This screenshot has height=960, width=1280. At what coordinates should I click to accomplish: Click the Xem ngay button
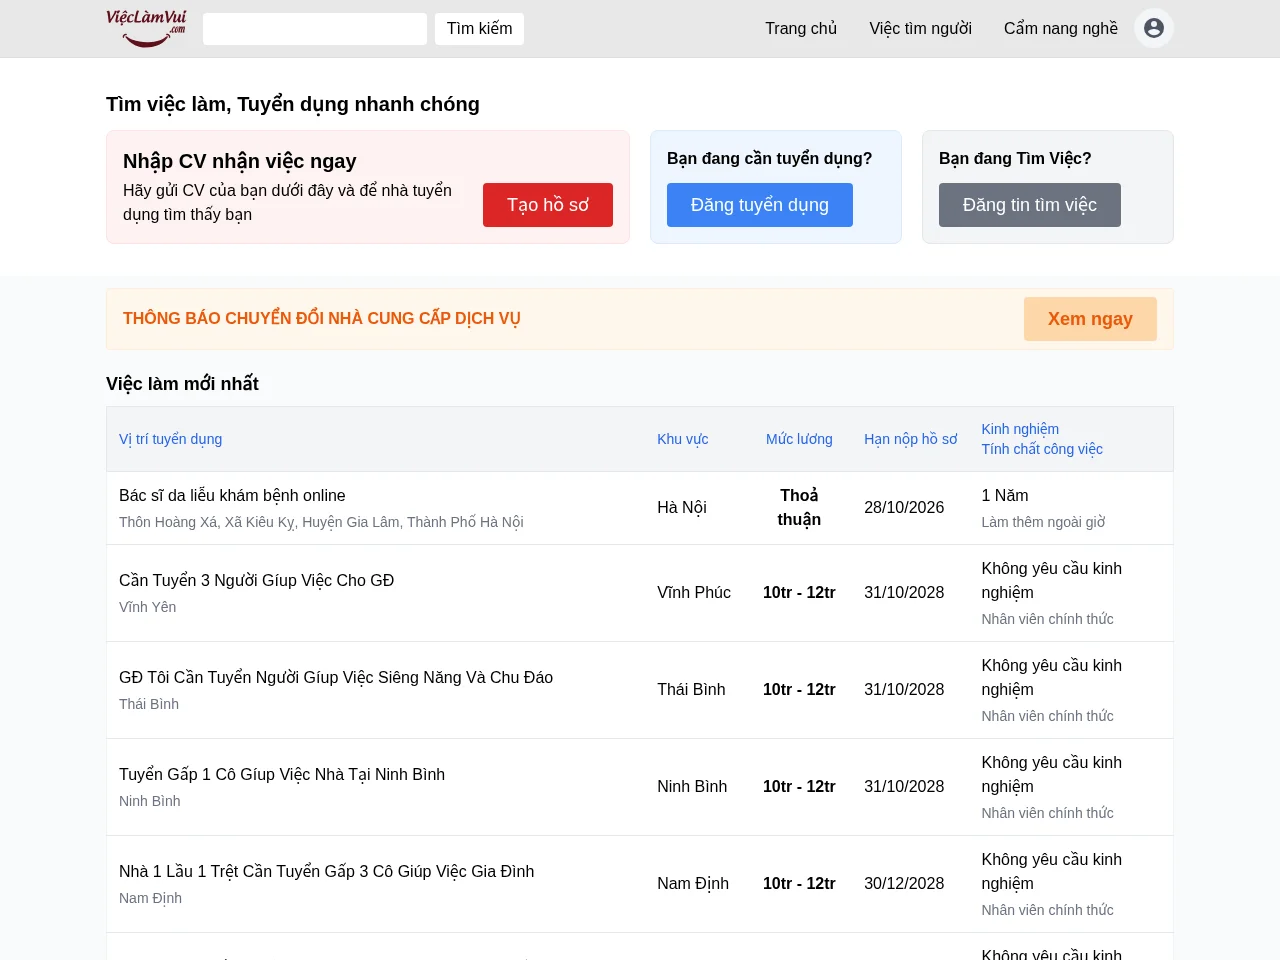click(x=1090, y=319)
